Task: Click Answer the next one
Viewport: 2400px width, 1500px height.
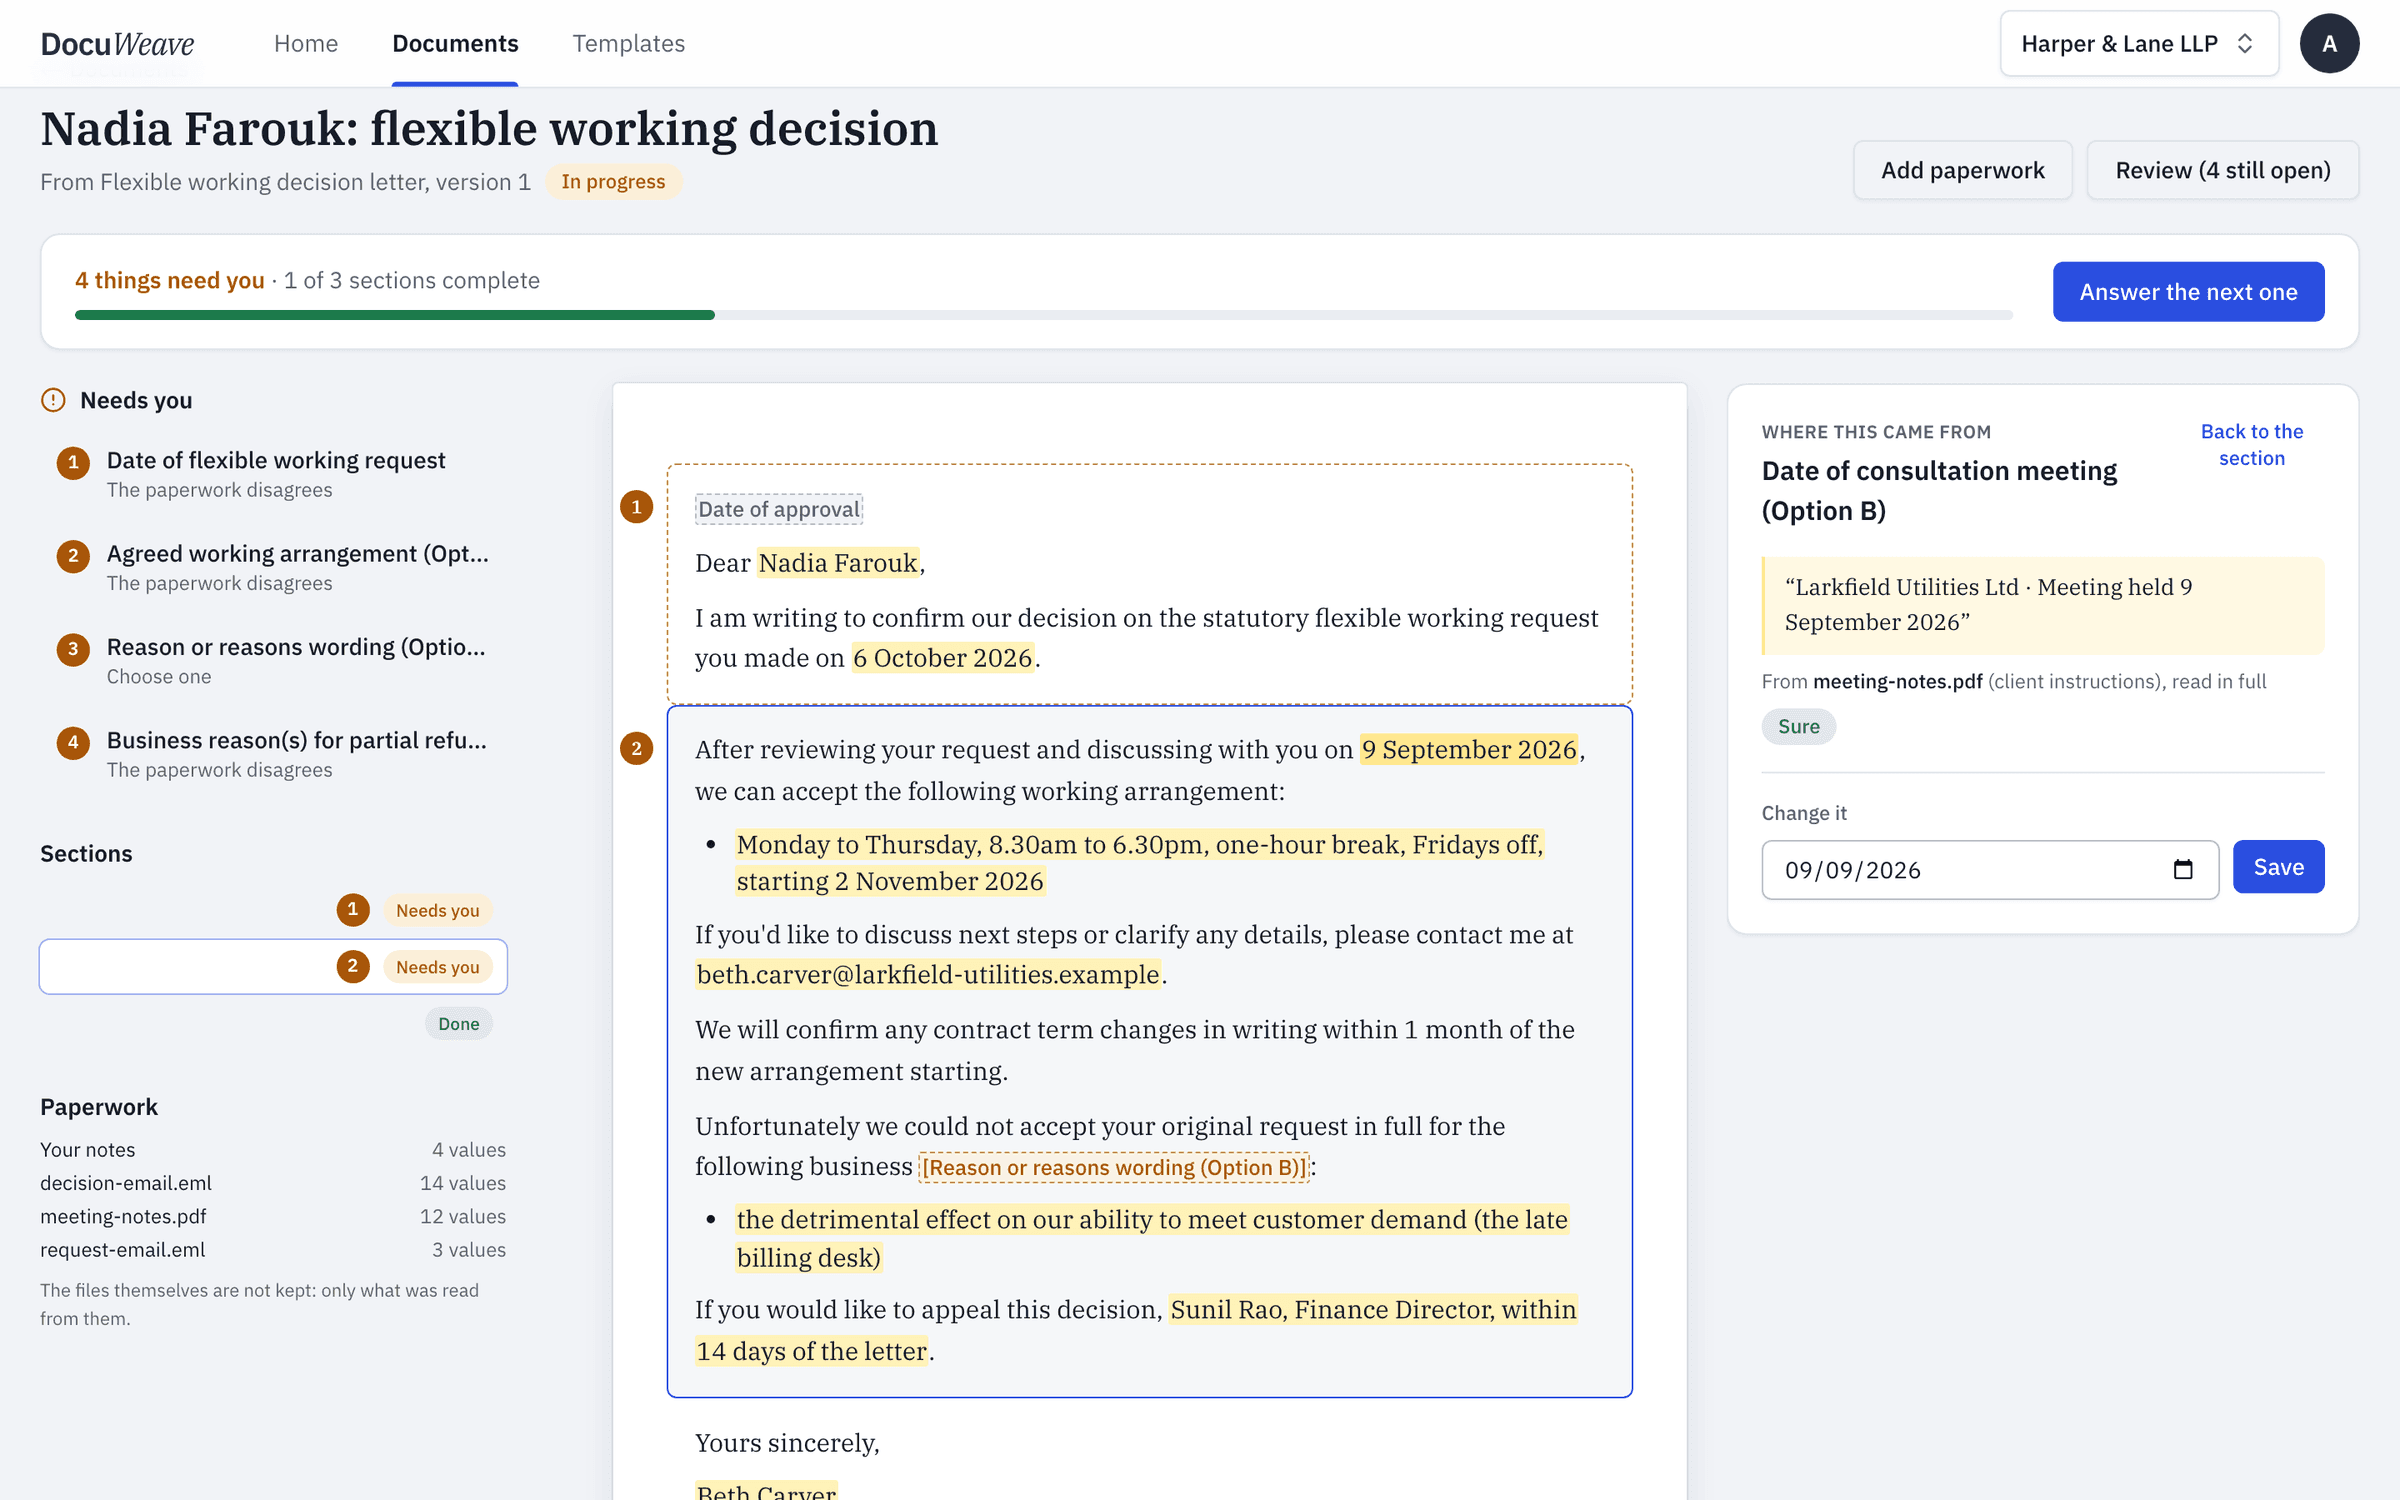Action: pos(2188,291)
